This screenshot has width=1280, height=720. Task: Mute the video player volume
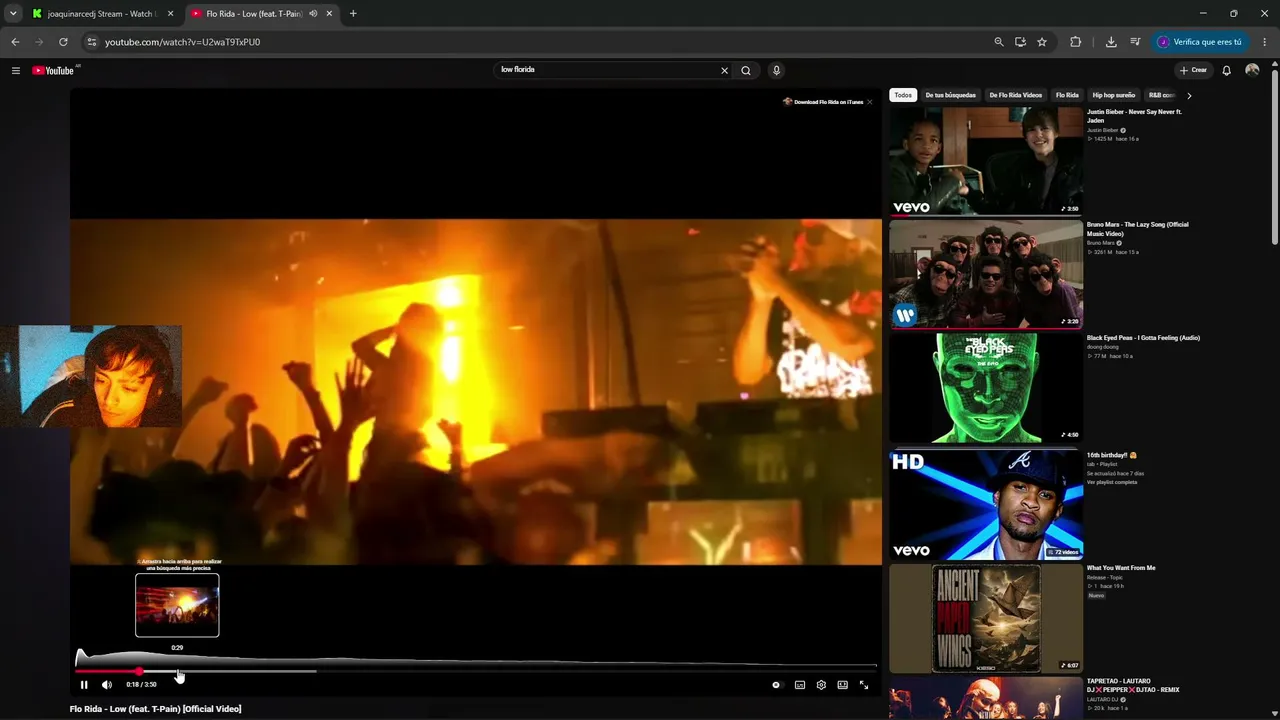[107, 685]
